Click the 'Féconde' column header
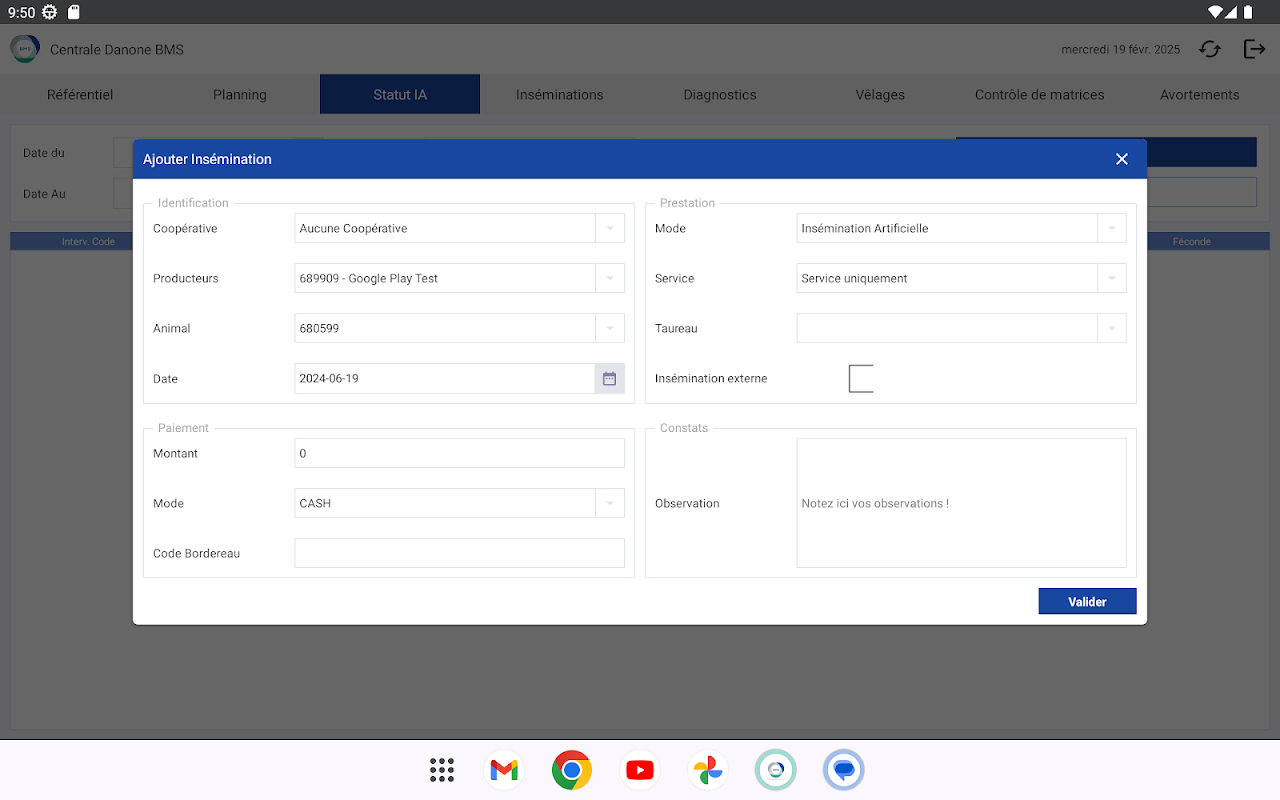 click(x=1192, y=241)
